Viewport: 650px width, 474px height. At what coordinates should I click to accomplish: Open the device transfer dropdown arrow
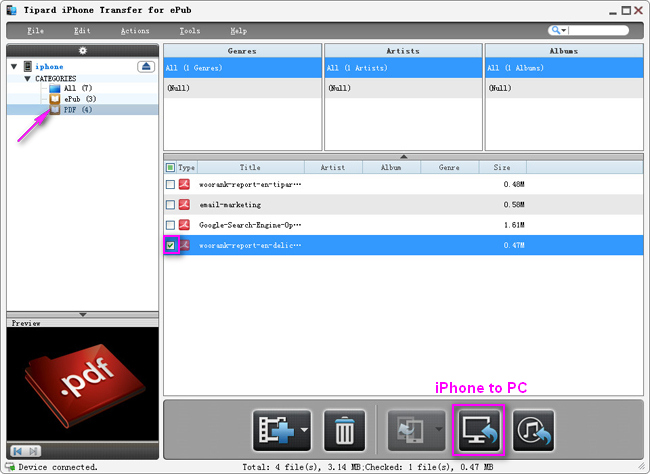coord(439,430)
